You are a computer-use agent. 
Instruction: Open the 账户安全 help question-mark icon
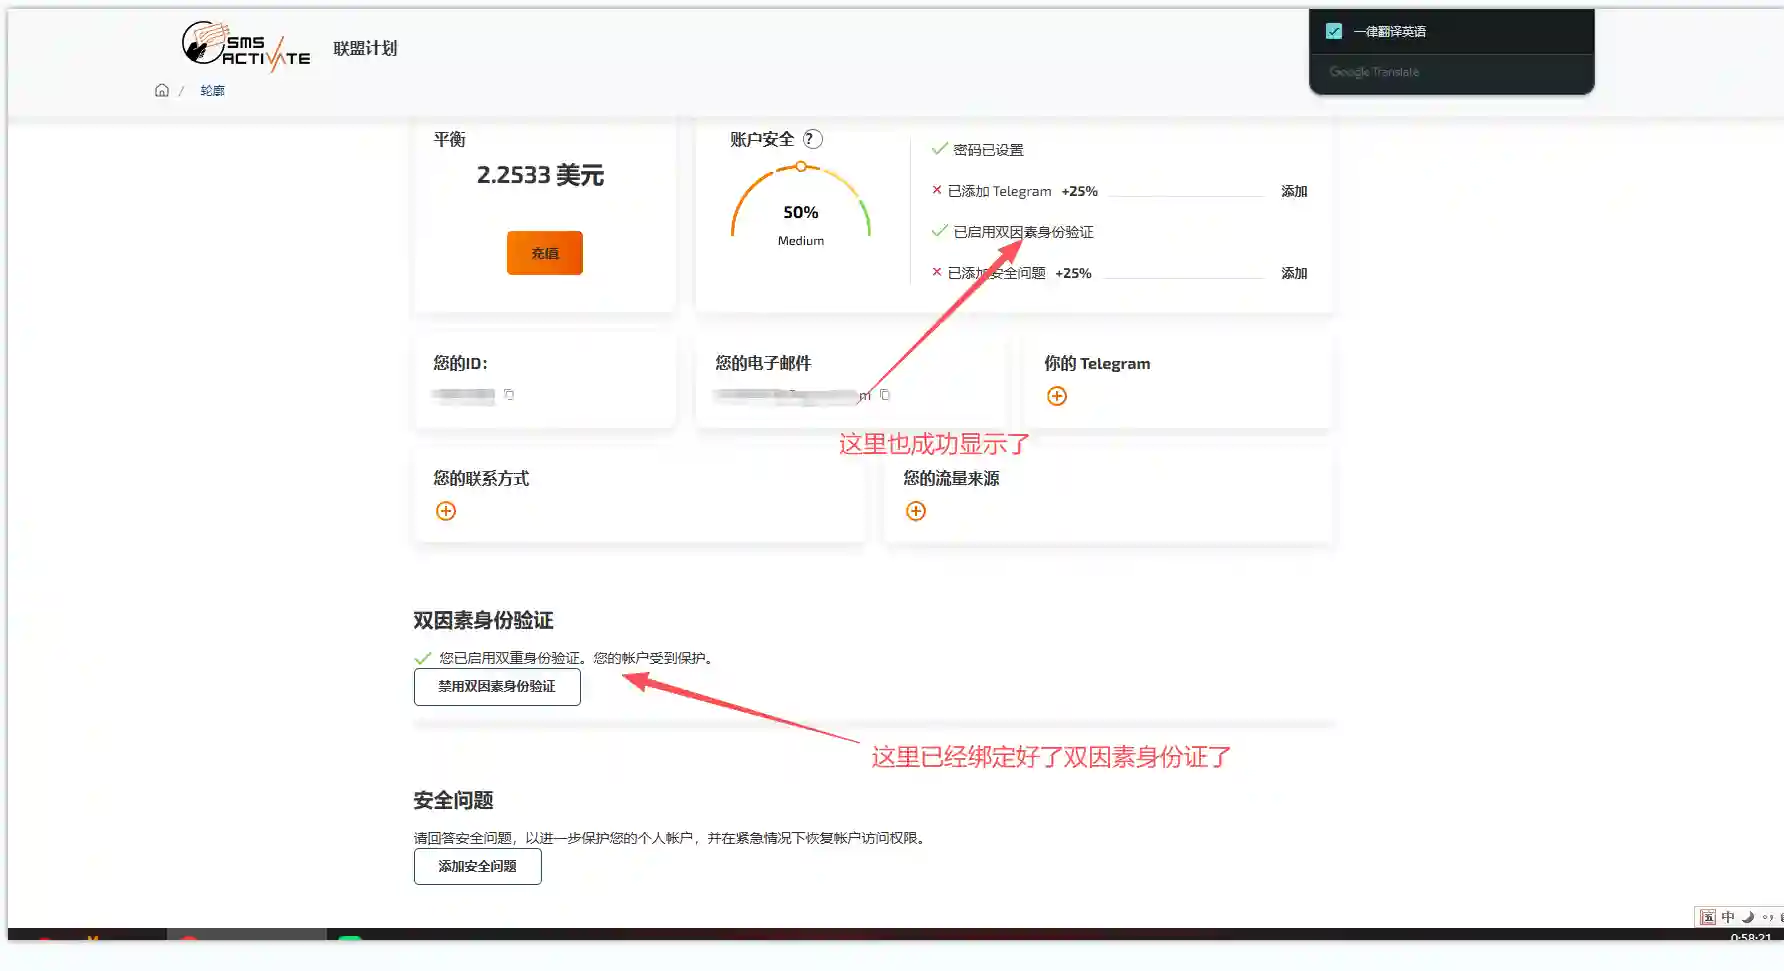814,139
